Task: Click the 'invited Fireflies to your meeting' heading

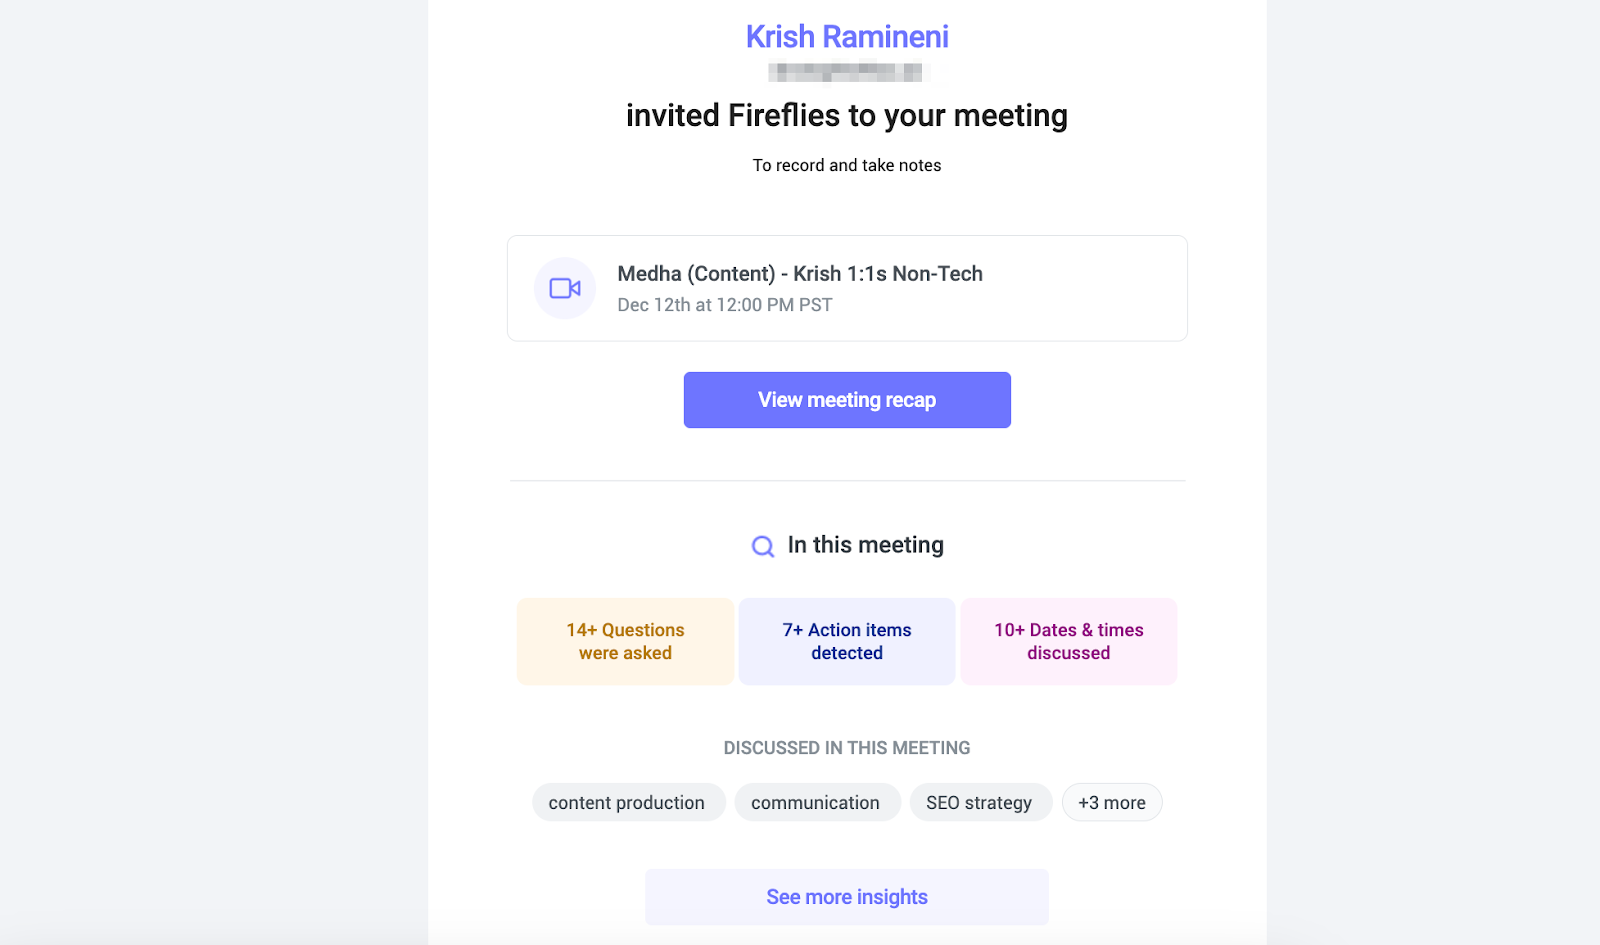Action: click(847, 116)
